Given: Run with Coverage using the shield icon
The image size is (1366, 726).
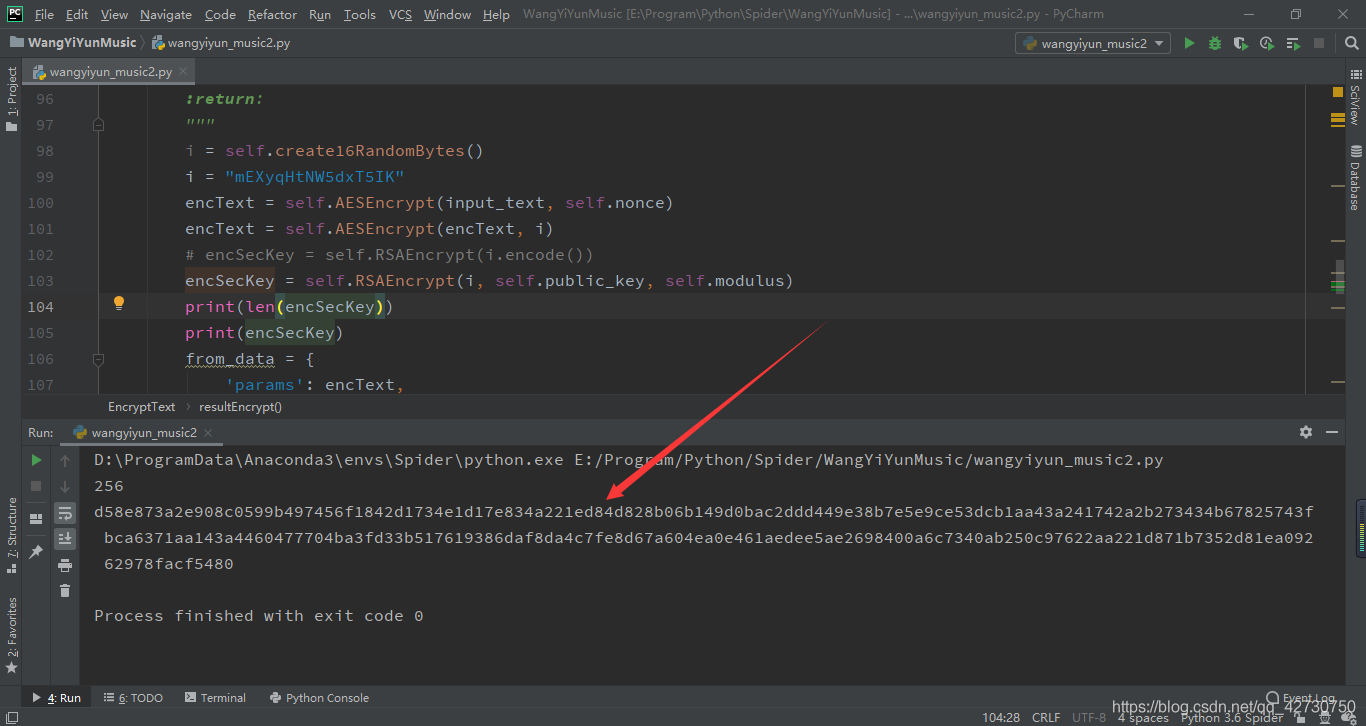Looking at the screenshot, I should tap(1241, 43).
